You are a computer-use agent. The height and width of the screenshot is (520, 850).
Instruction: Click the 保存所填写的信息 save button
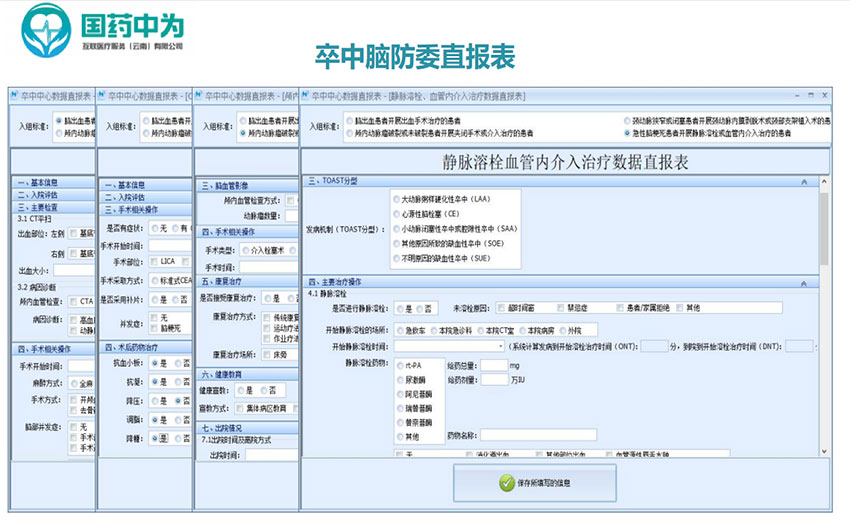[535, 483]
